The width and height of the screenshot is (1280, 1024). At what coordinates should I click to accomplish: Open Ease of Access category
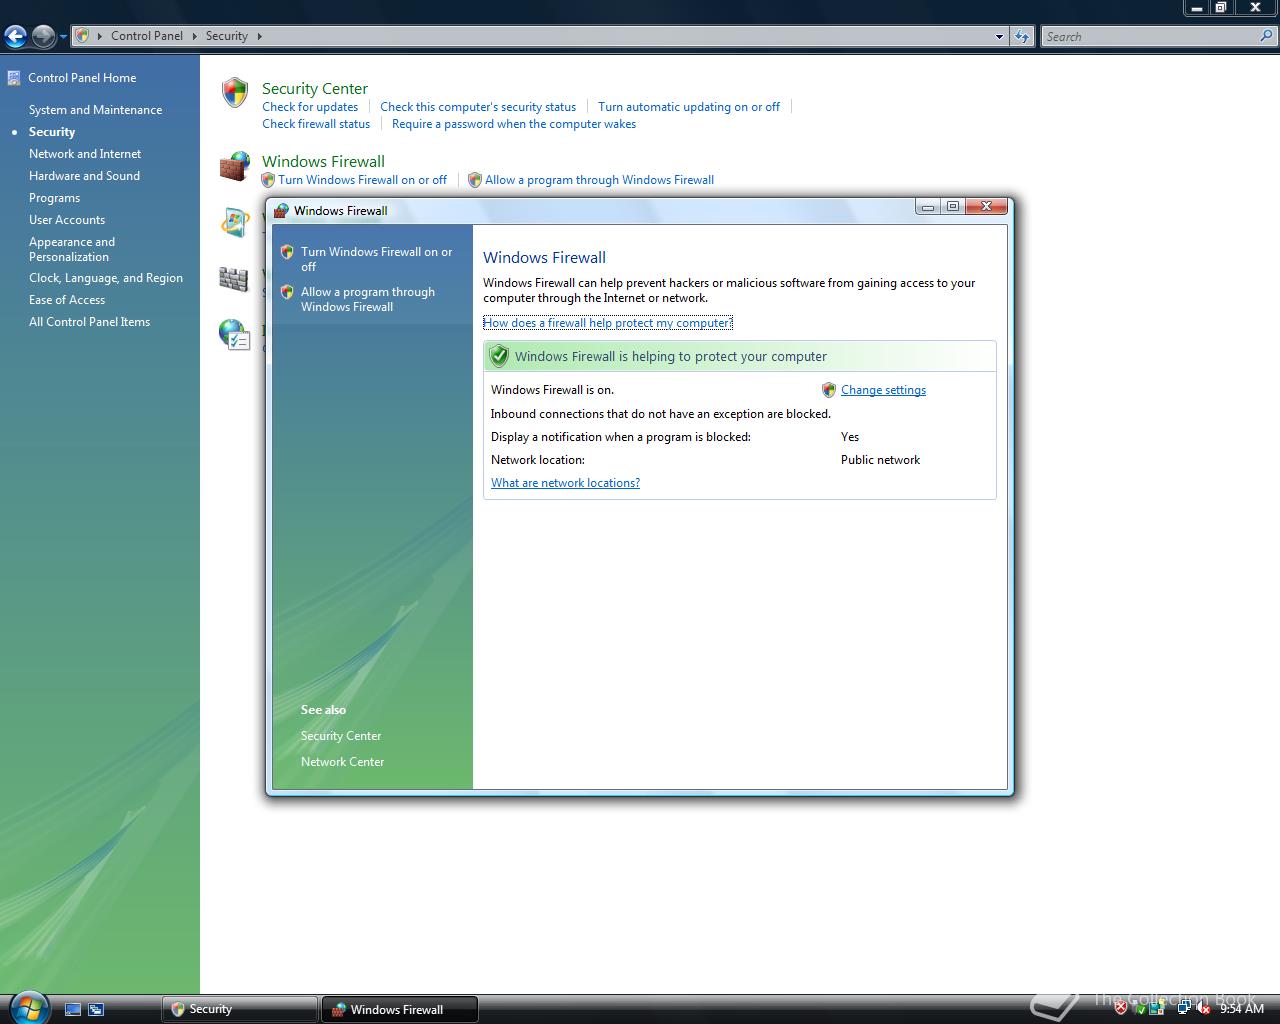[67, 300]
